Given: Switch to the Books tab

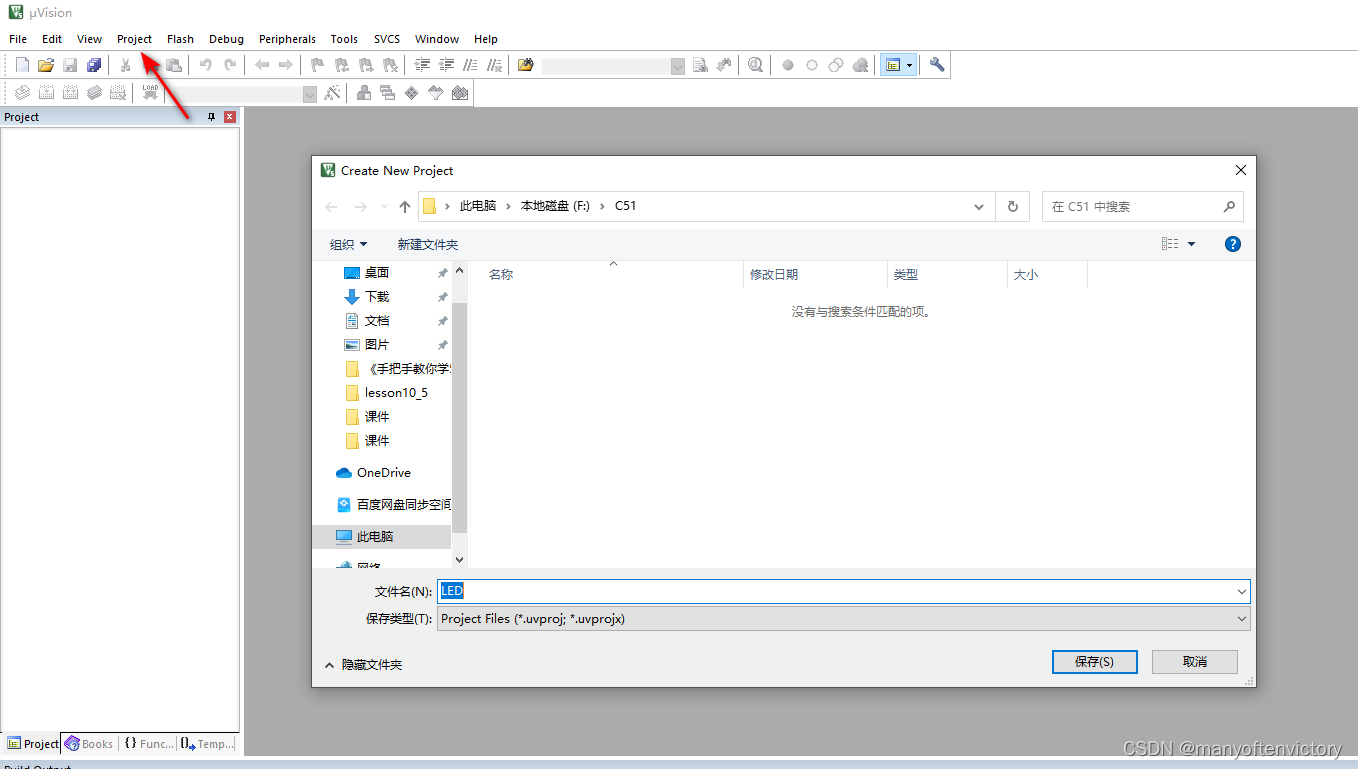Looking at the screenshot, I should point(89,744).
